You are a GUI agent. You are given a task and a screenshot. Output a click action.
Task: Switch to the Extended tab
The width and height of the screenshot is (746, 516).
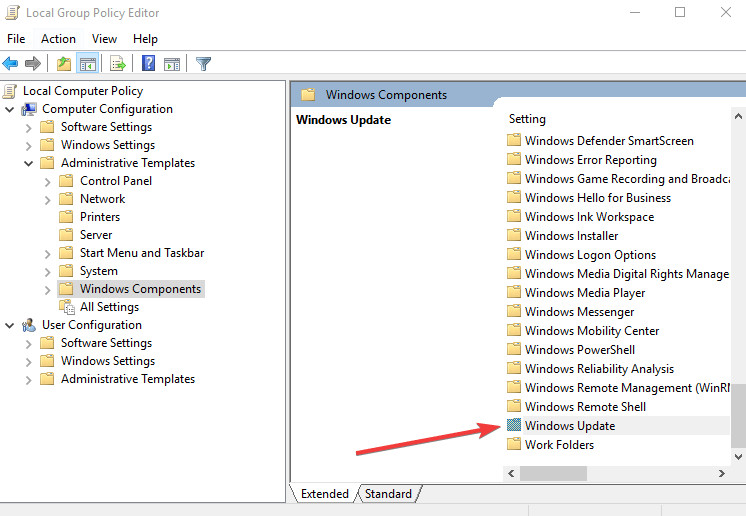tap(324, 494)
